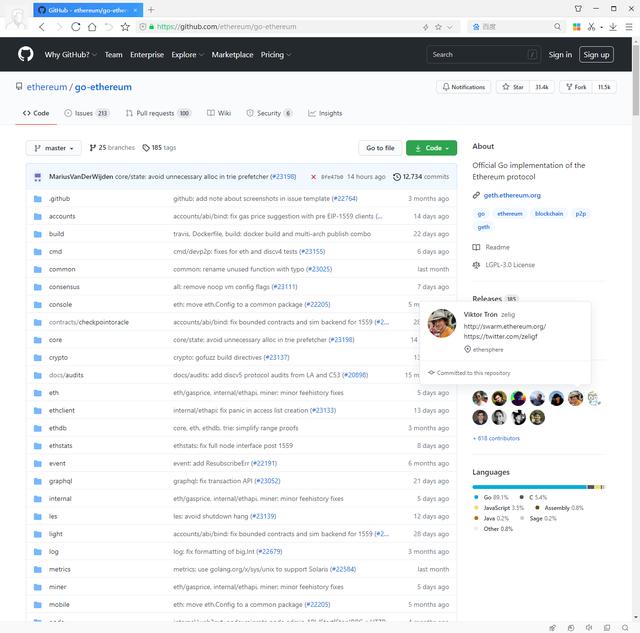
Task: Click the browser undo-close arrow icon
Action: [x=109, y=27]
